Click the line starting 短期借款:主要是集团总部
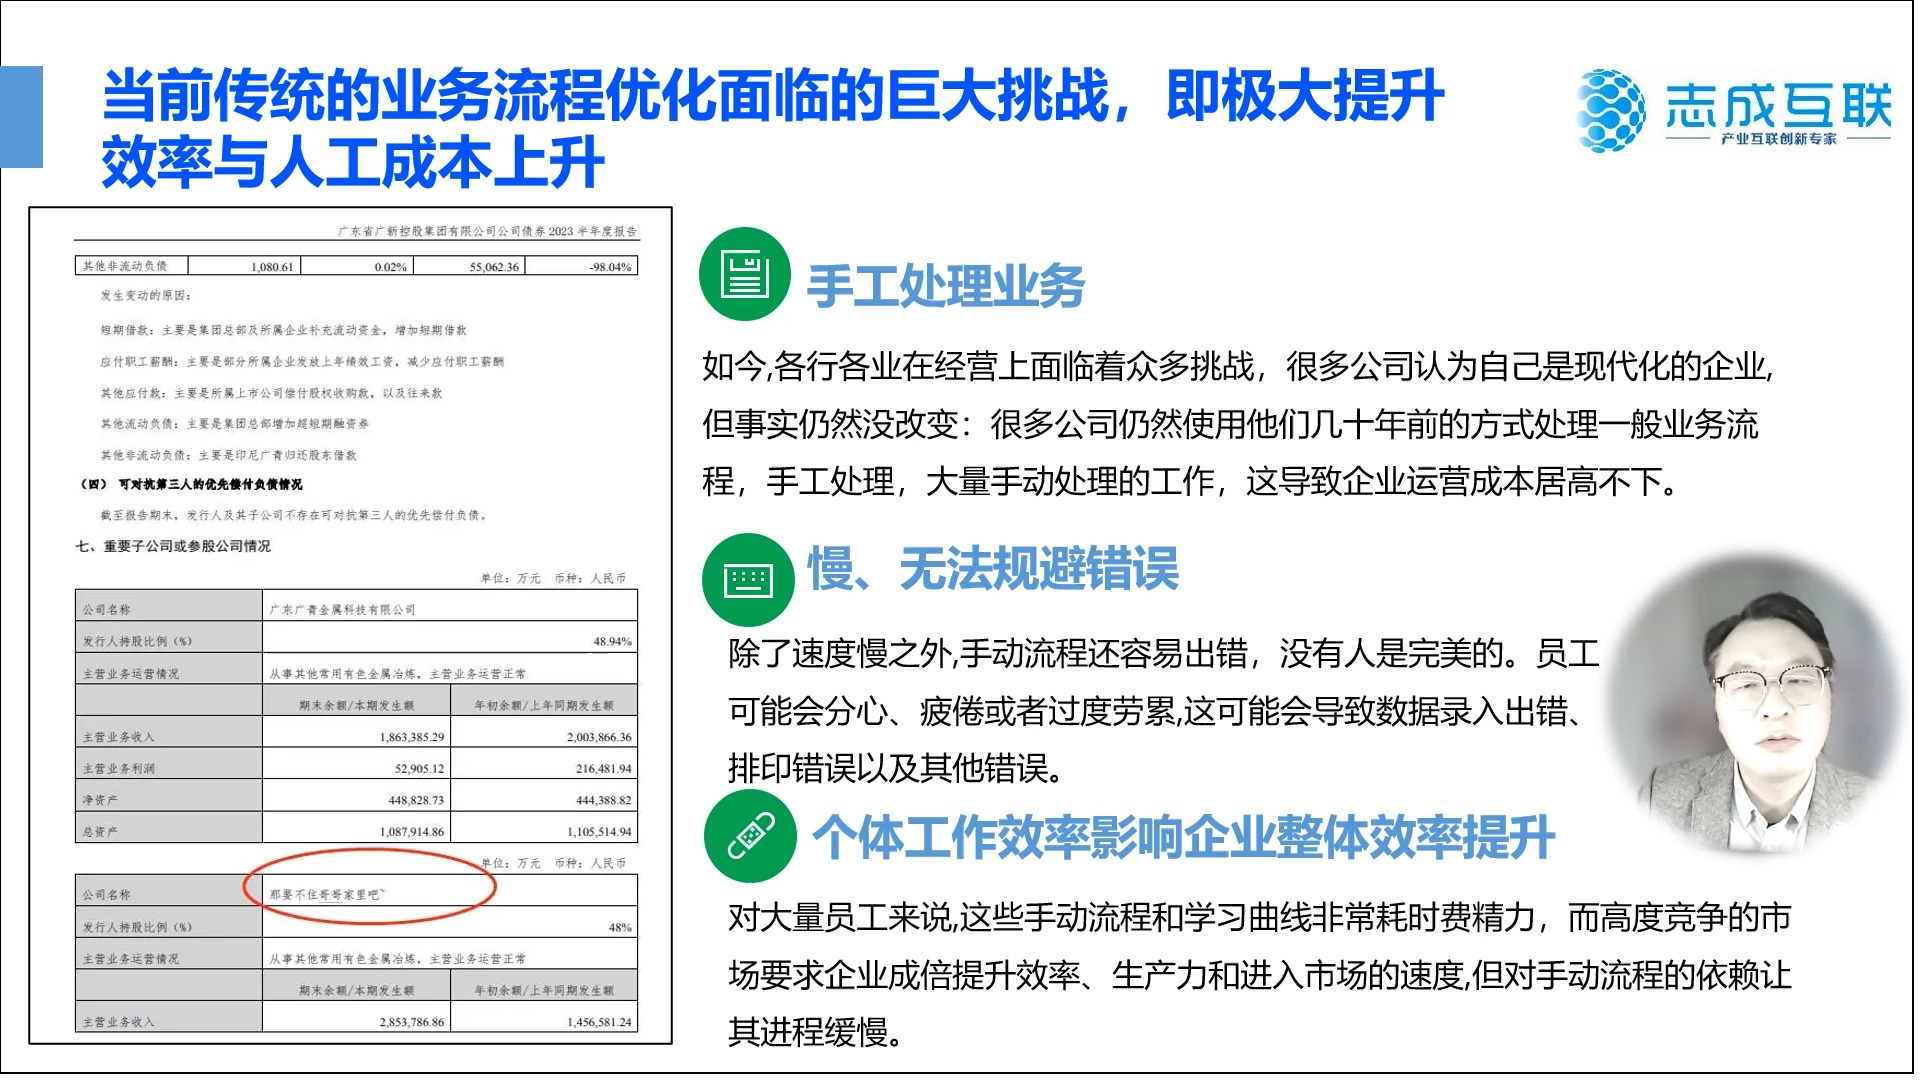1920x1080 pixels. 283,330
